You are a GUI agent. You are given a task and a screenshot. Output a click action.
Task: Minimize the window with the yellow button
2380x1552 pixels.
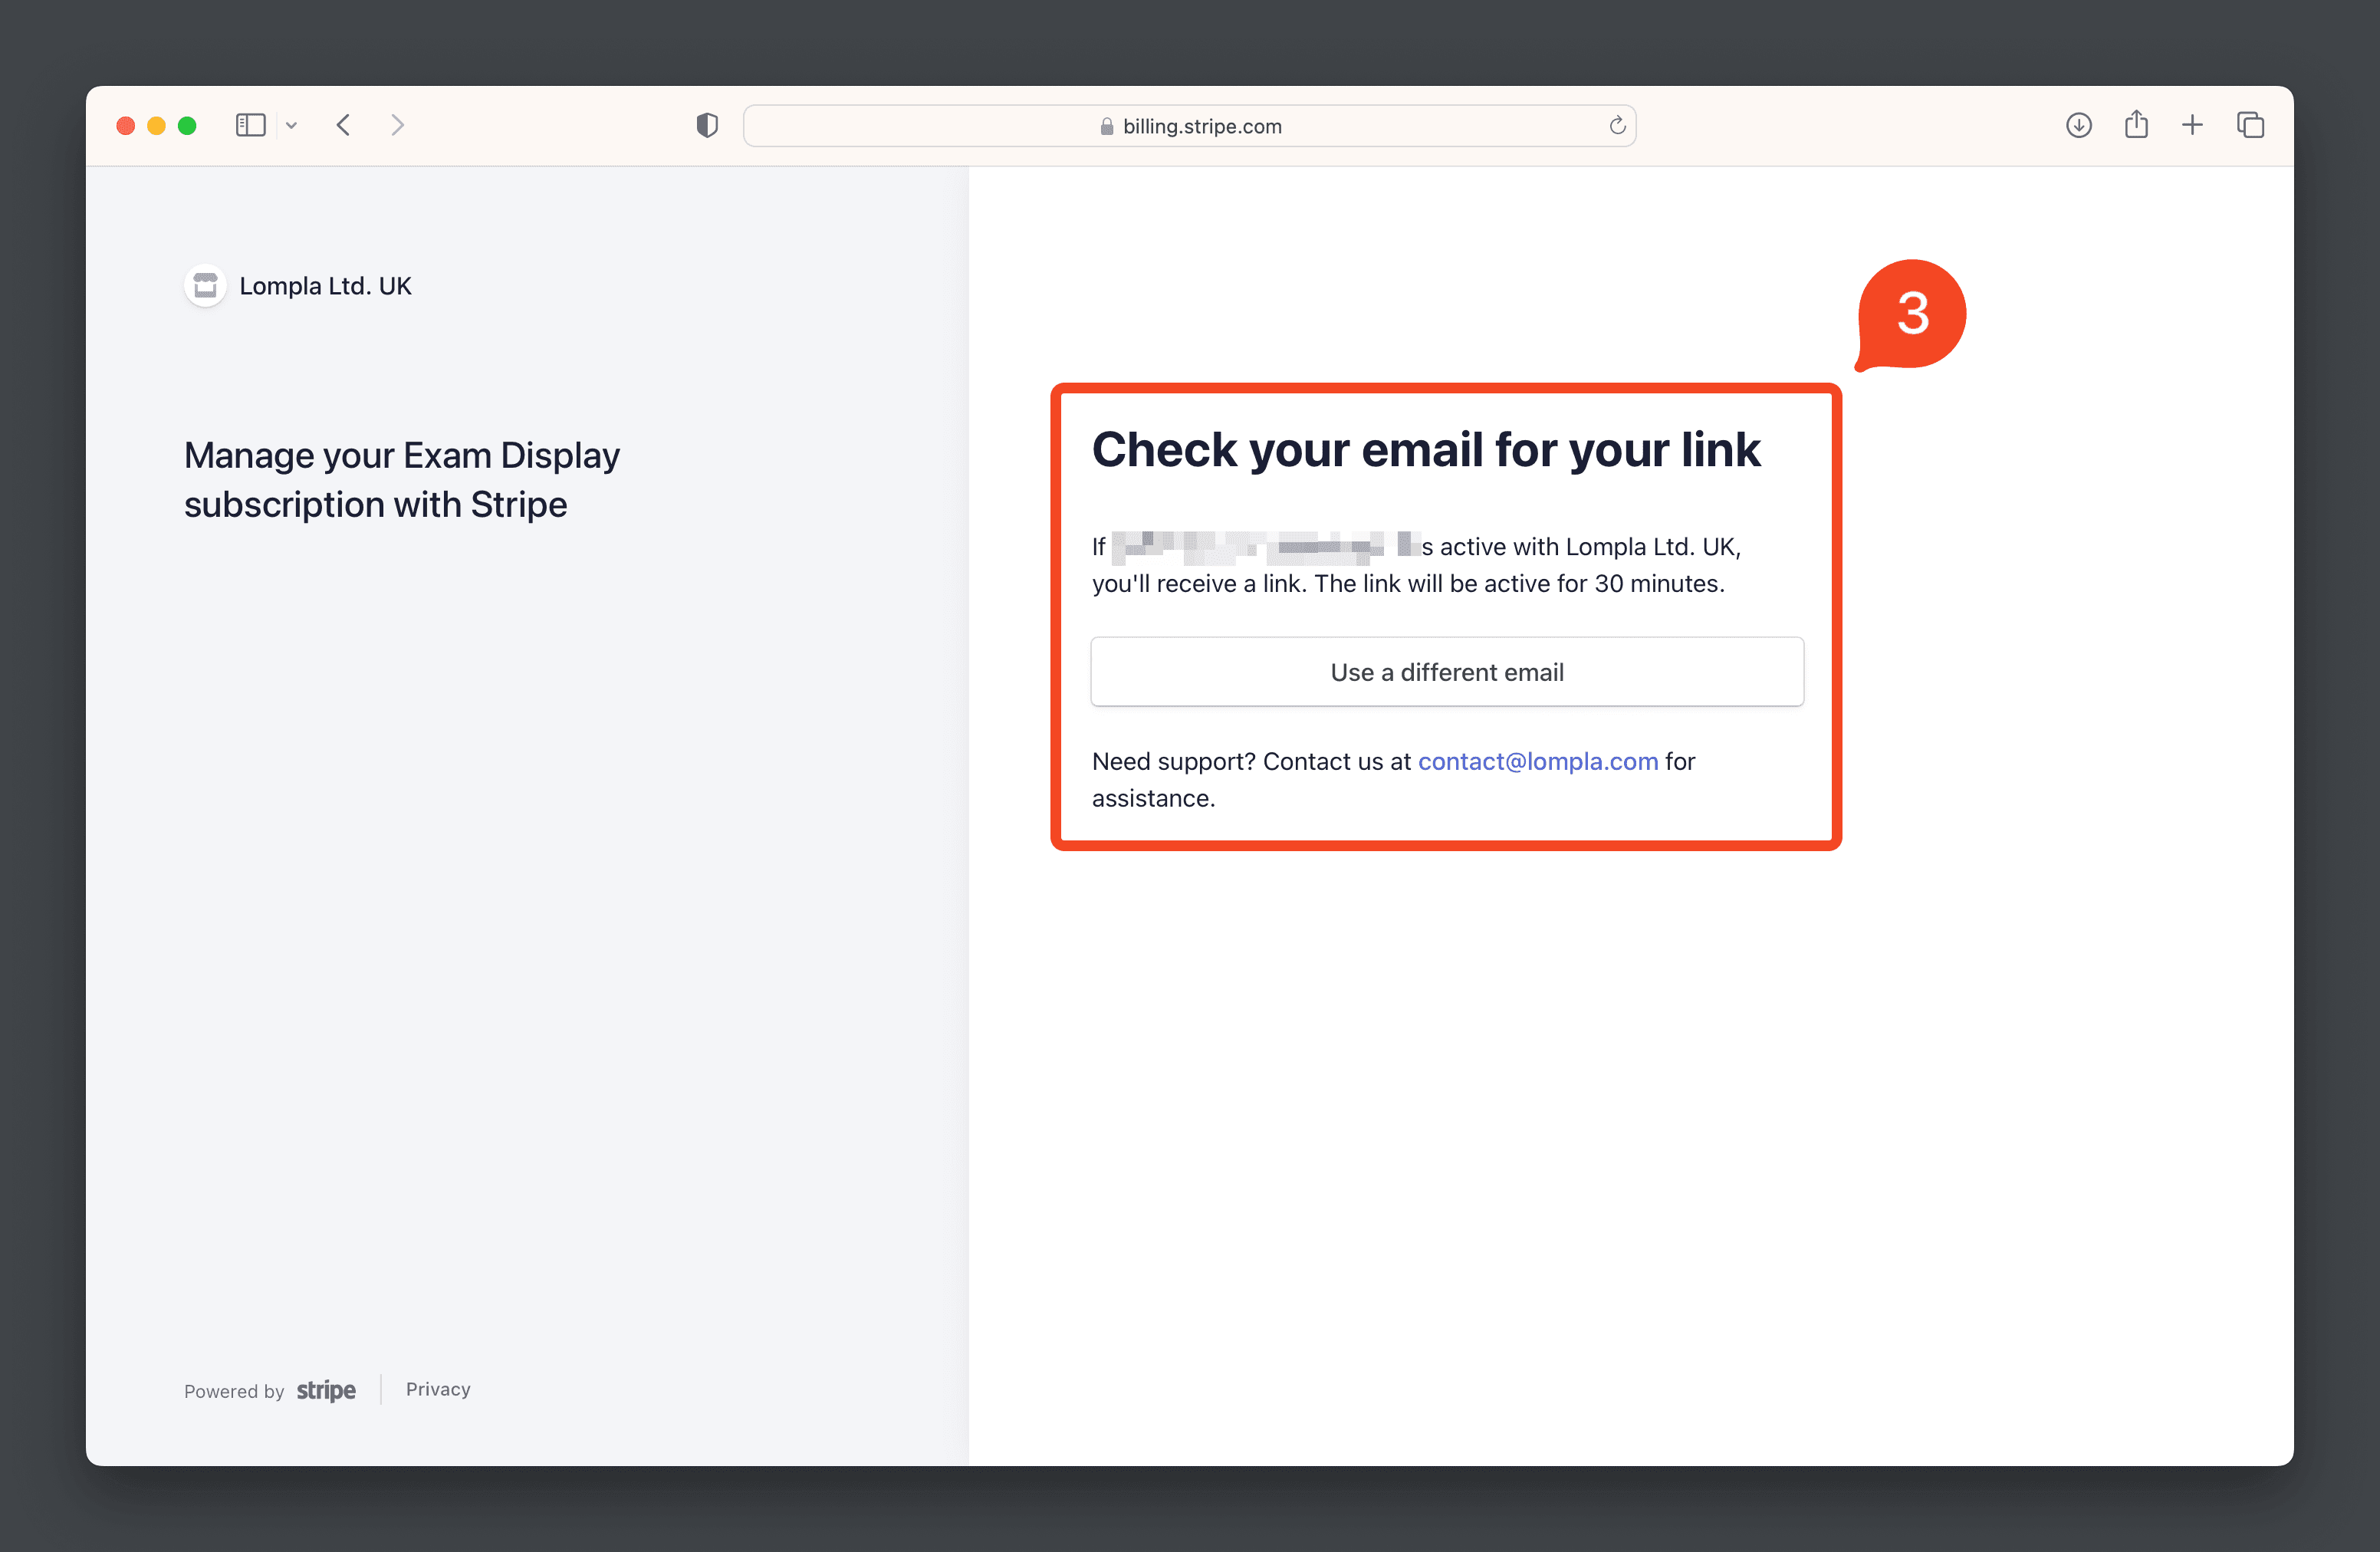pos(156,126)
